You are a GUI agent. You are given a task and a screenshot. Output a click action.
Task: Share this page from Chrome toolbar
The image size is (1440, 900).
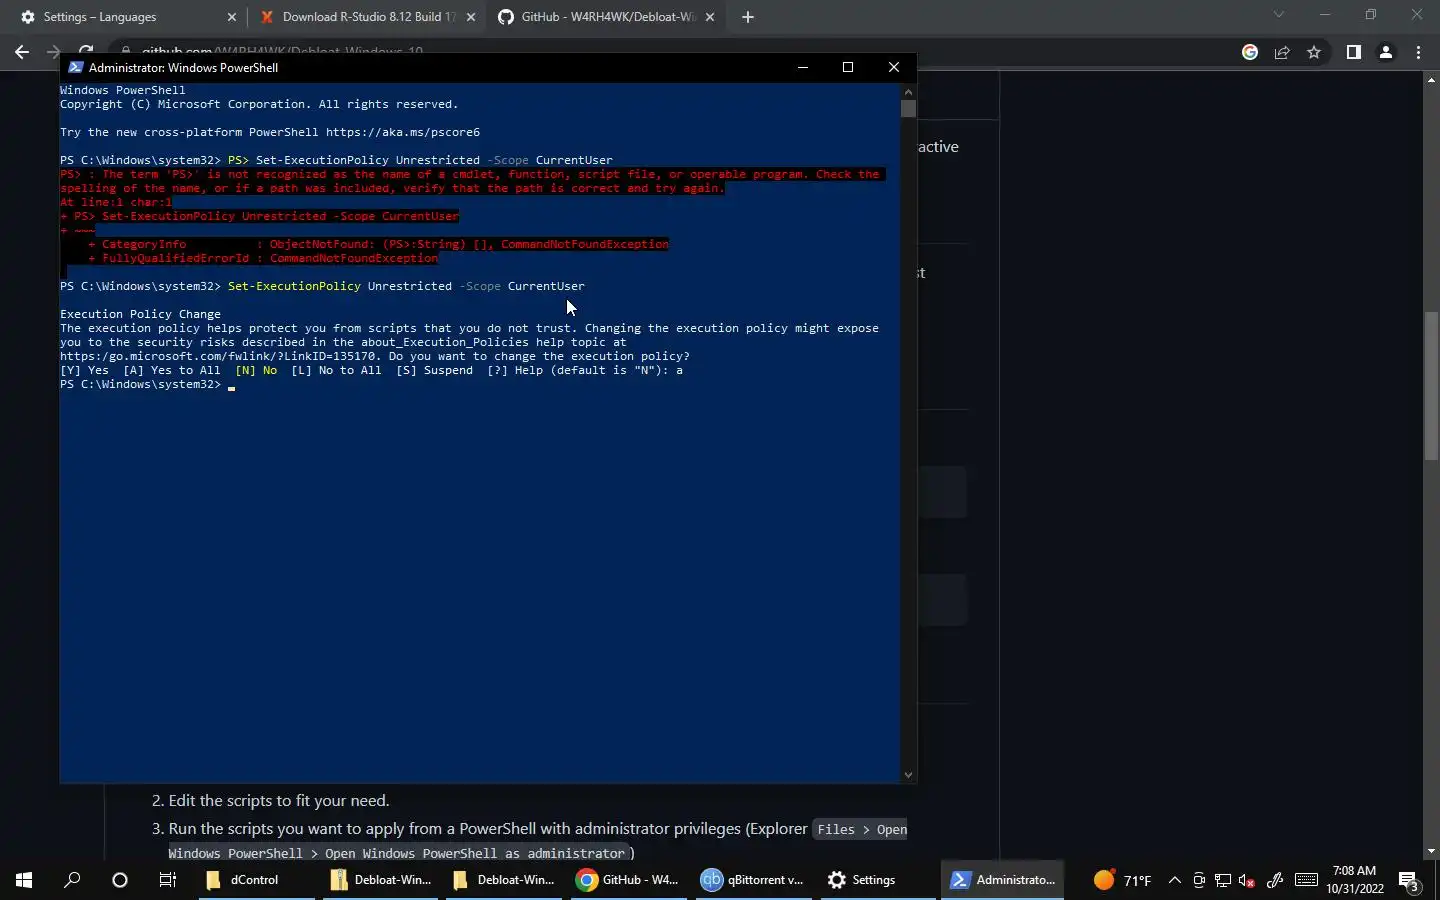click(x=1282, y=52)
